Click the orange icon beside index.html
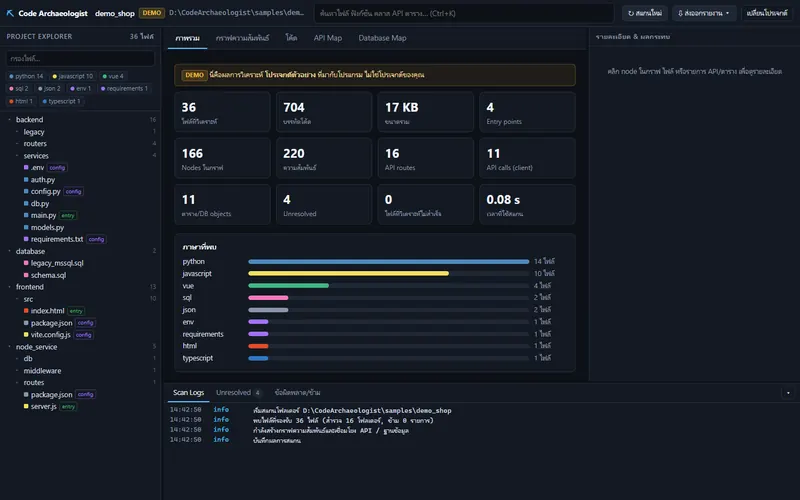800x500 pixels. point(26,311)
